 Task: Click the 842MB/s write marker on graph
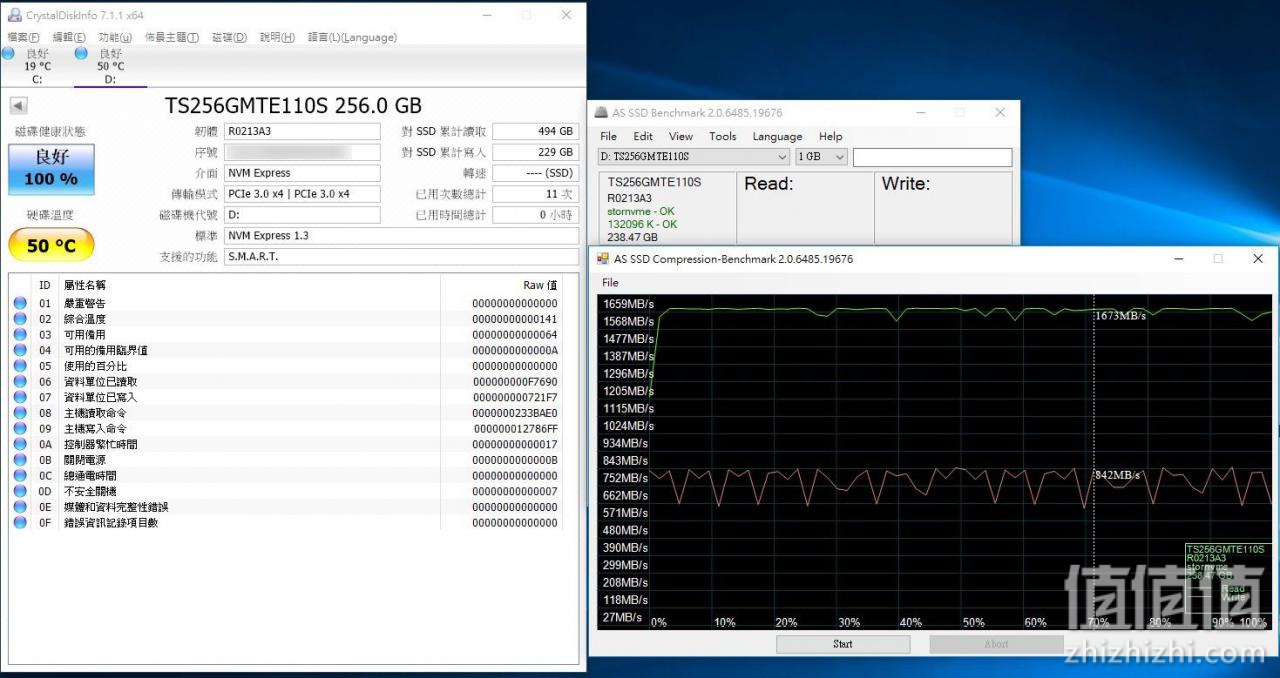1118,475
